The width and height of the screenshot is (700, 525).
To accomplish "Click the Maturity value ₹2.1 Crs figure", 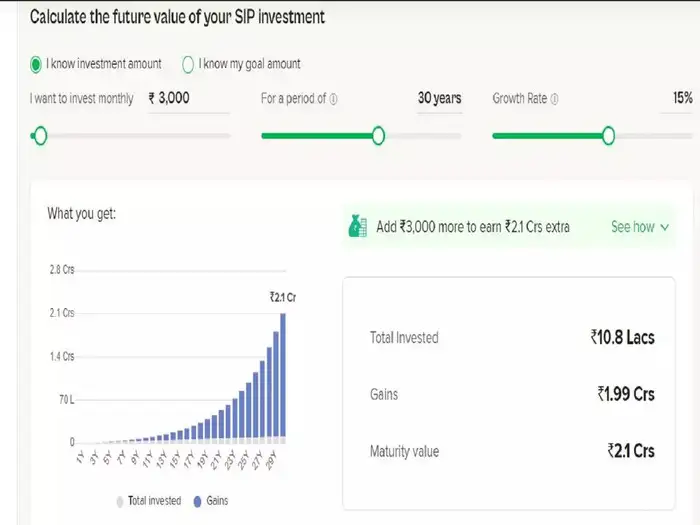I will pos(630,451).
